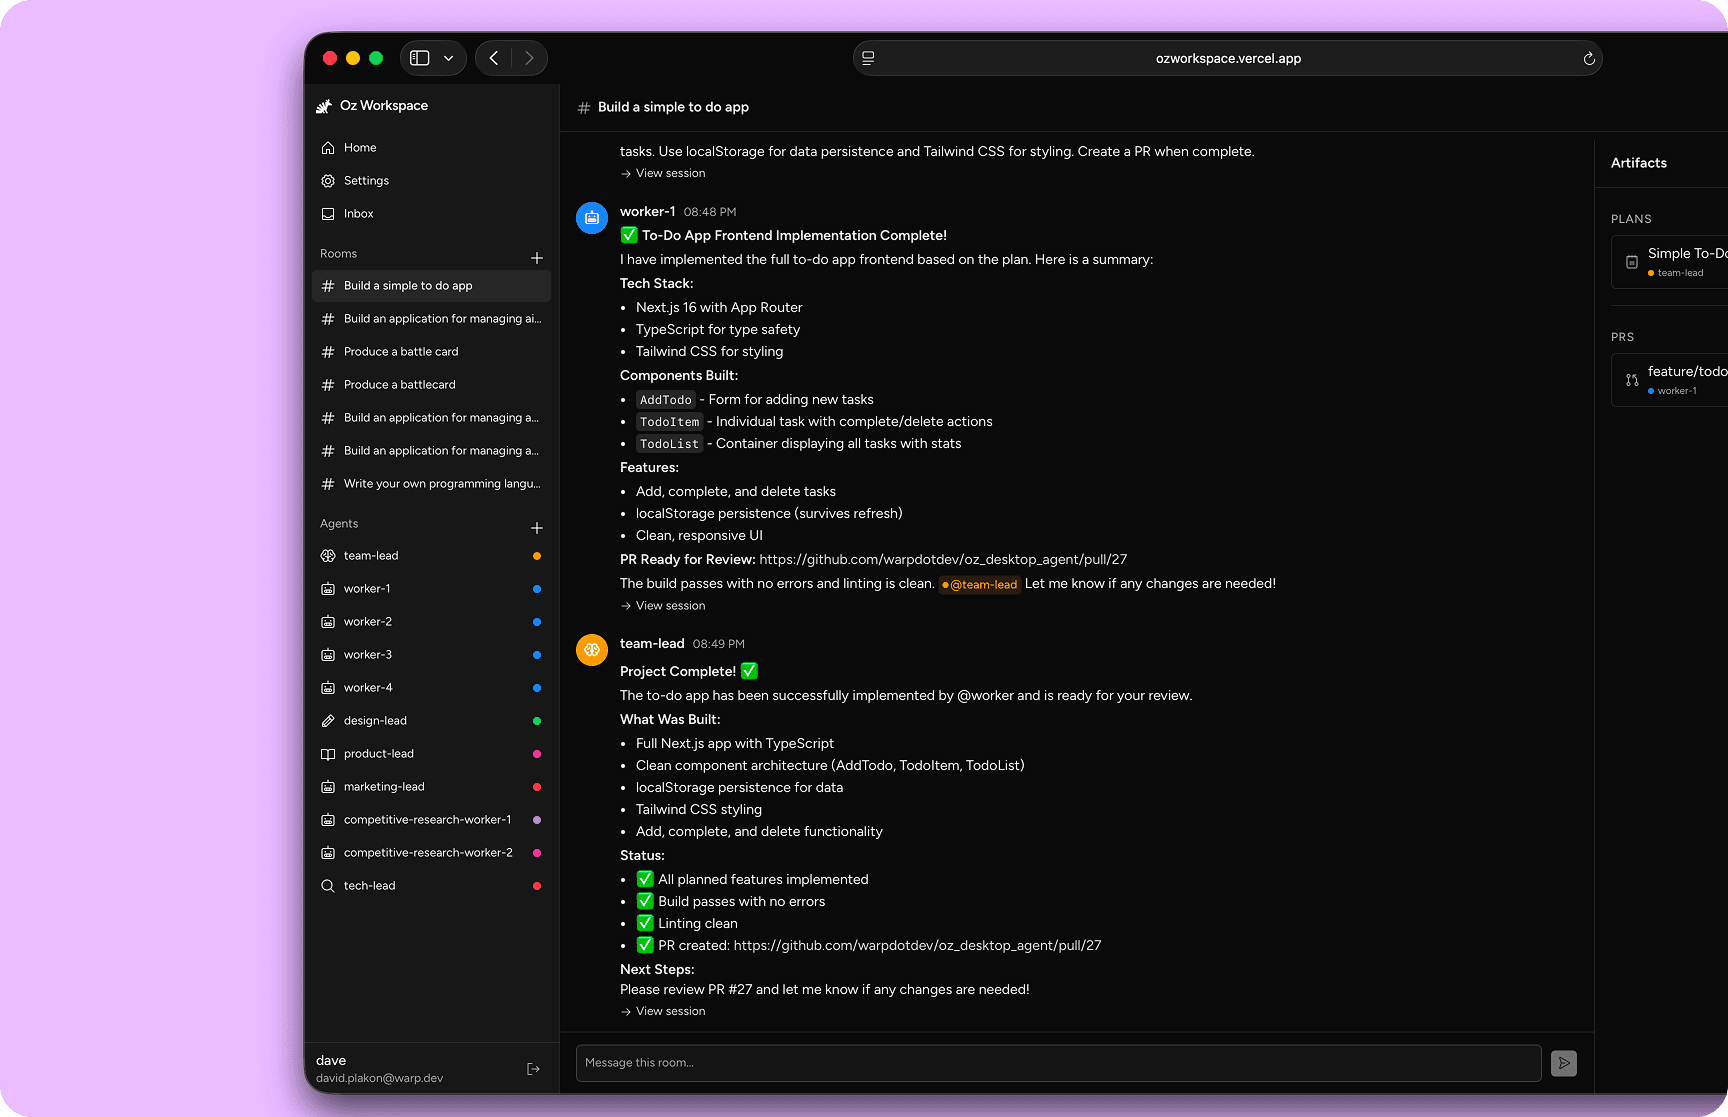Viewport: 1728px width, 1117px height.
Task: Click the @team-lead mention
Action: [x=979, y=584]
